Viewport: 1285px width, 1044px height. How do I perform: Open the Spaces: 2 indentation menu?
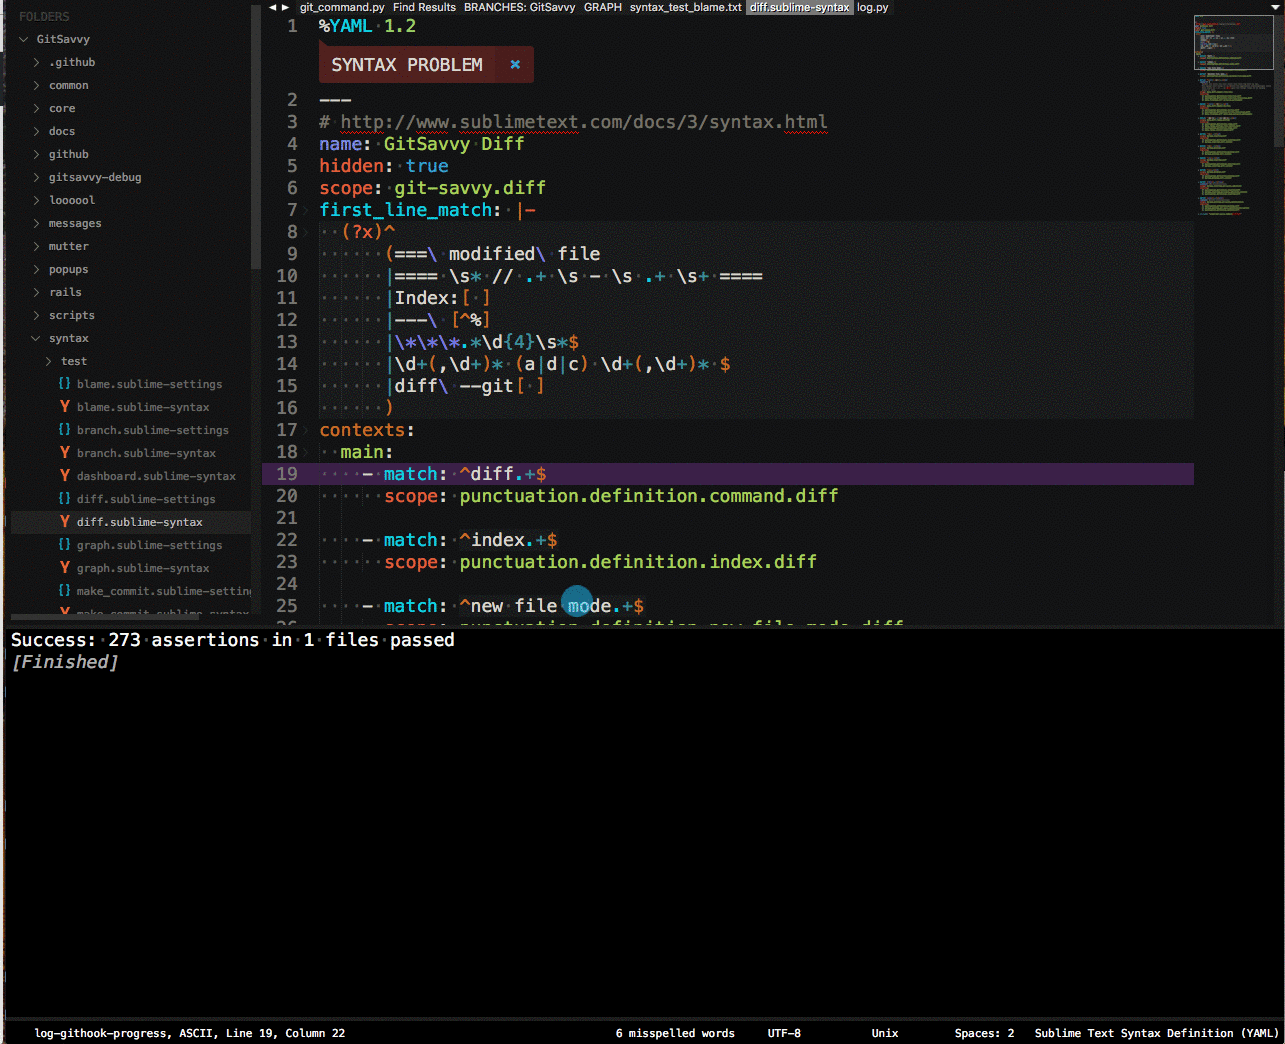pos(984,1033)
